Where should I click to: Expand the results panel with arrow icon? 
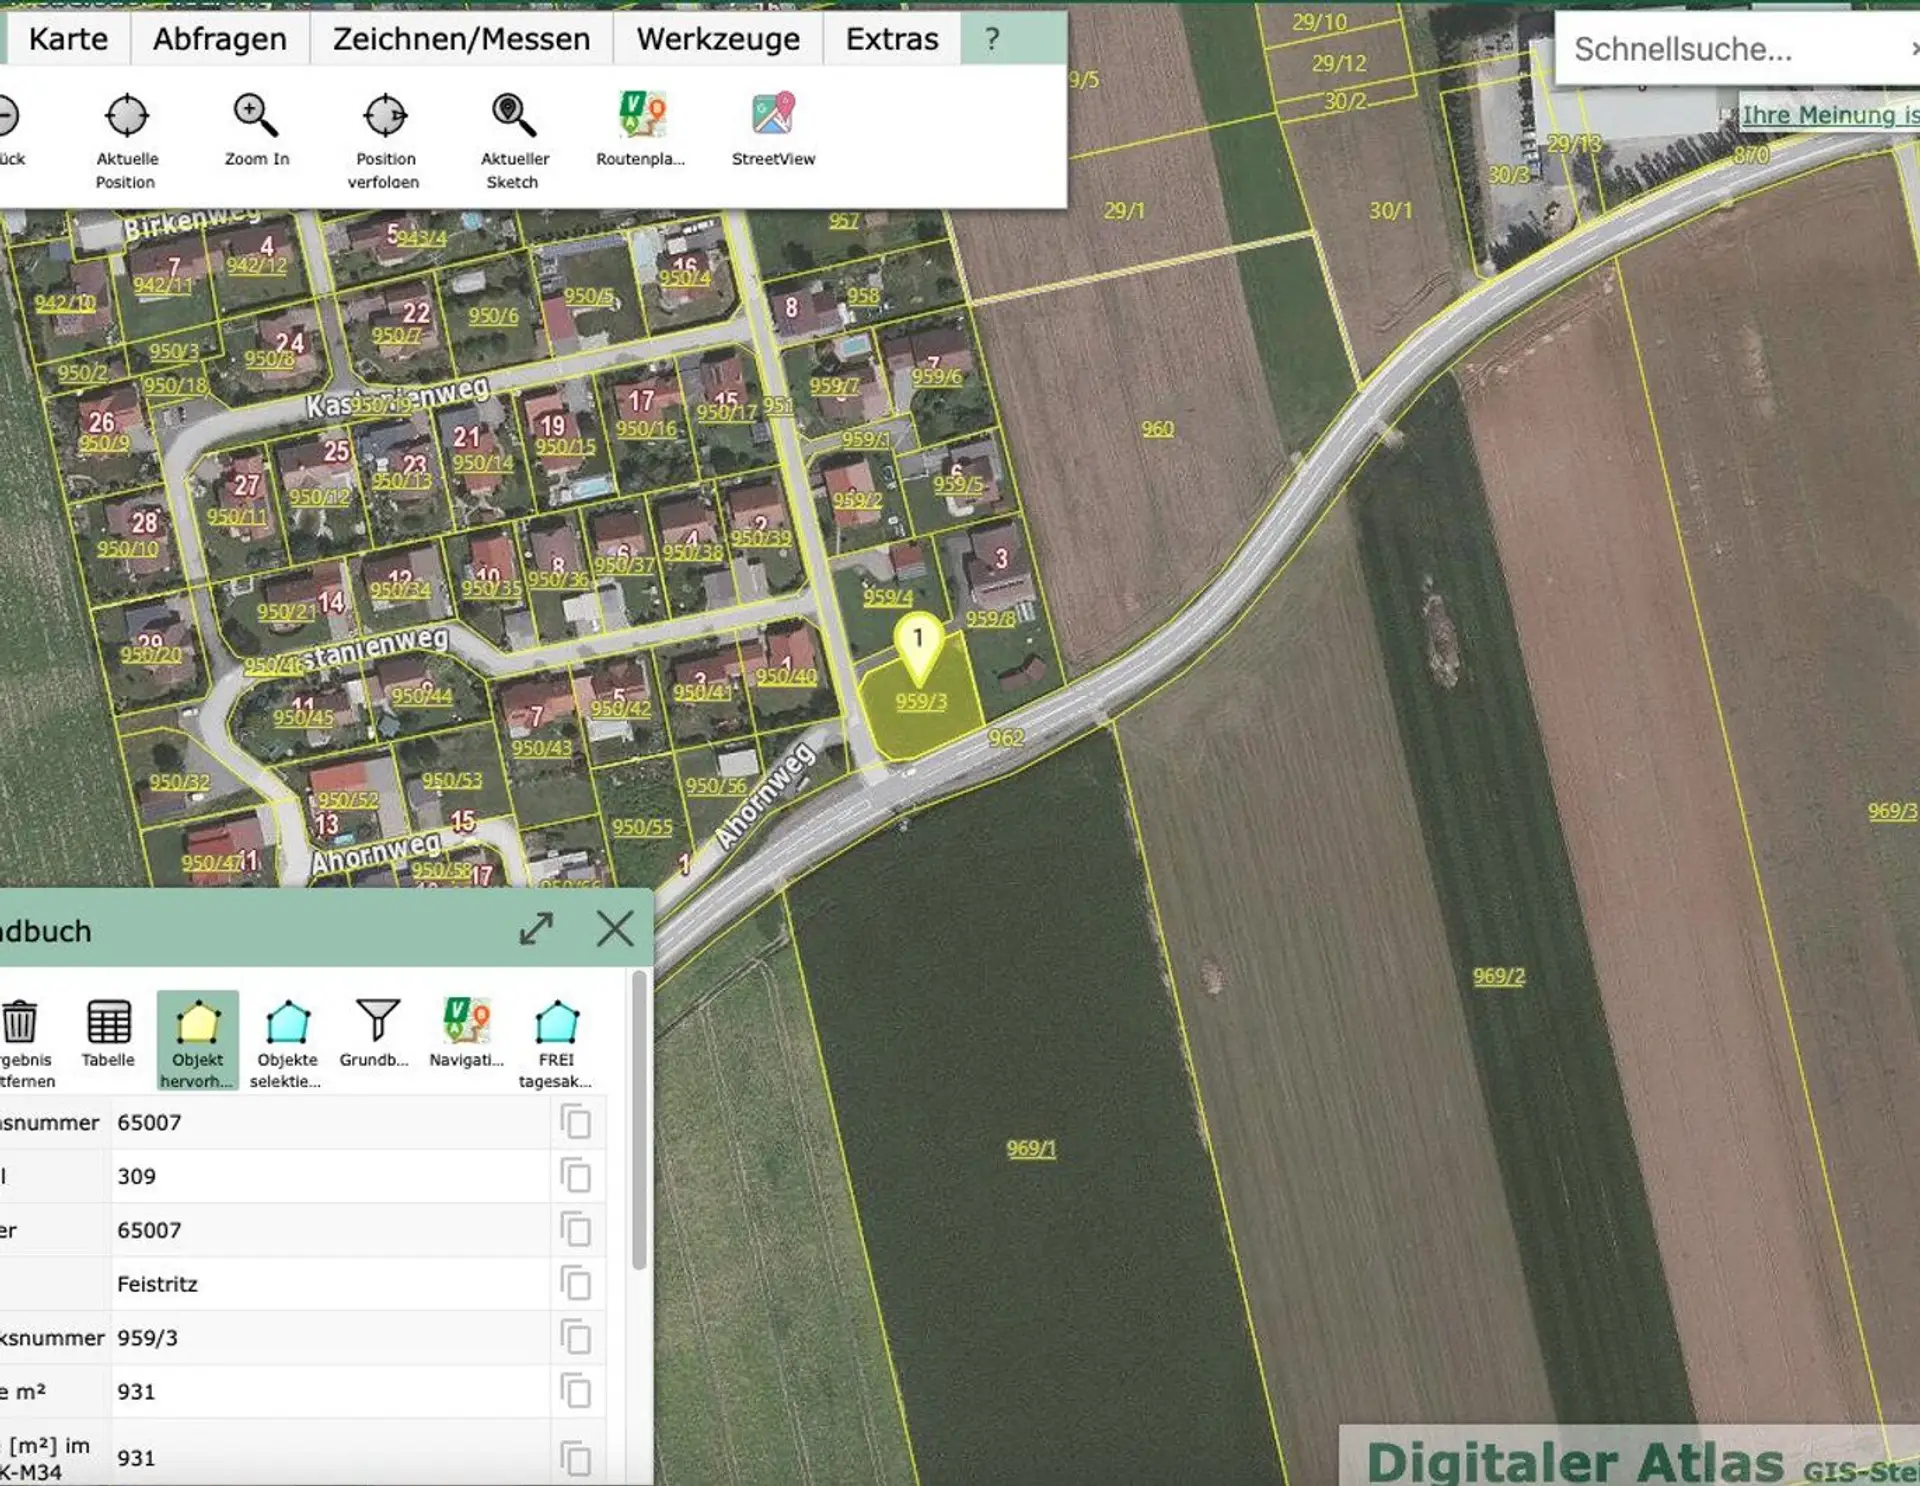click(x=537, y=929)
